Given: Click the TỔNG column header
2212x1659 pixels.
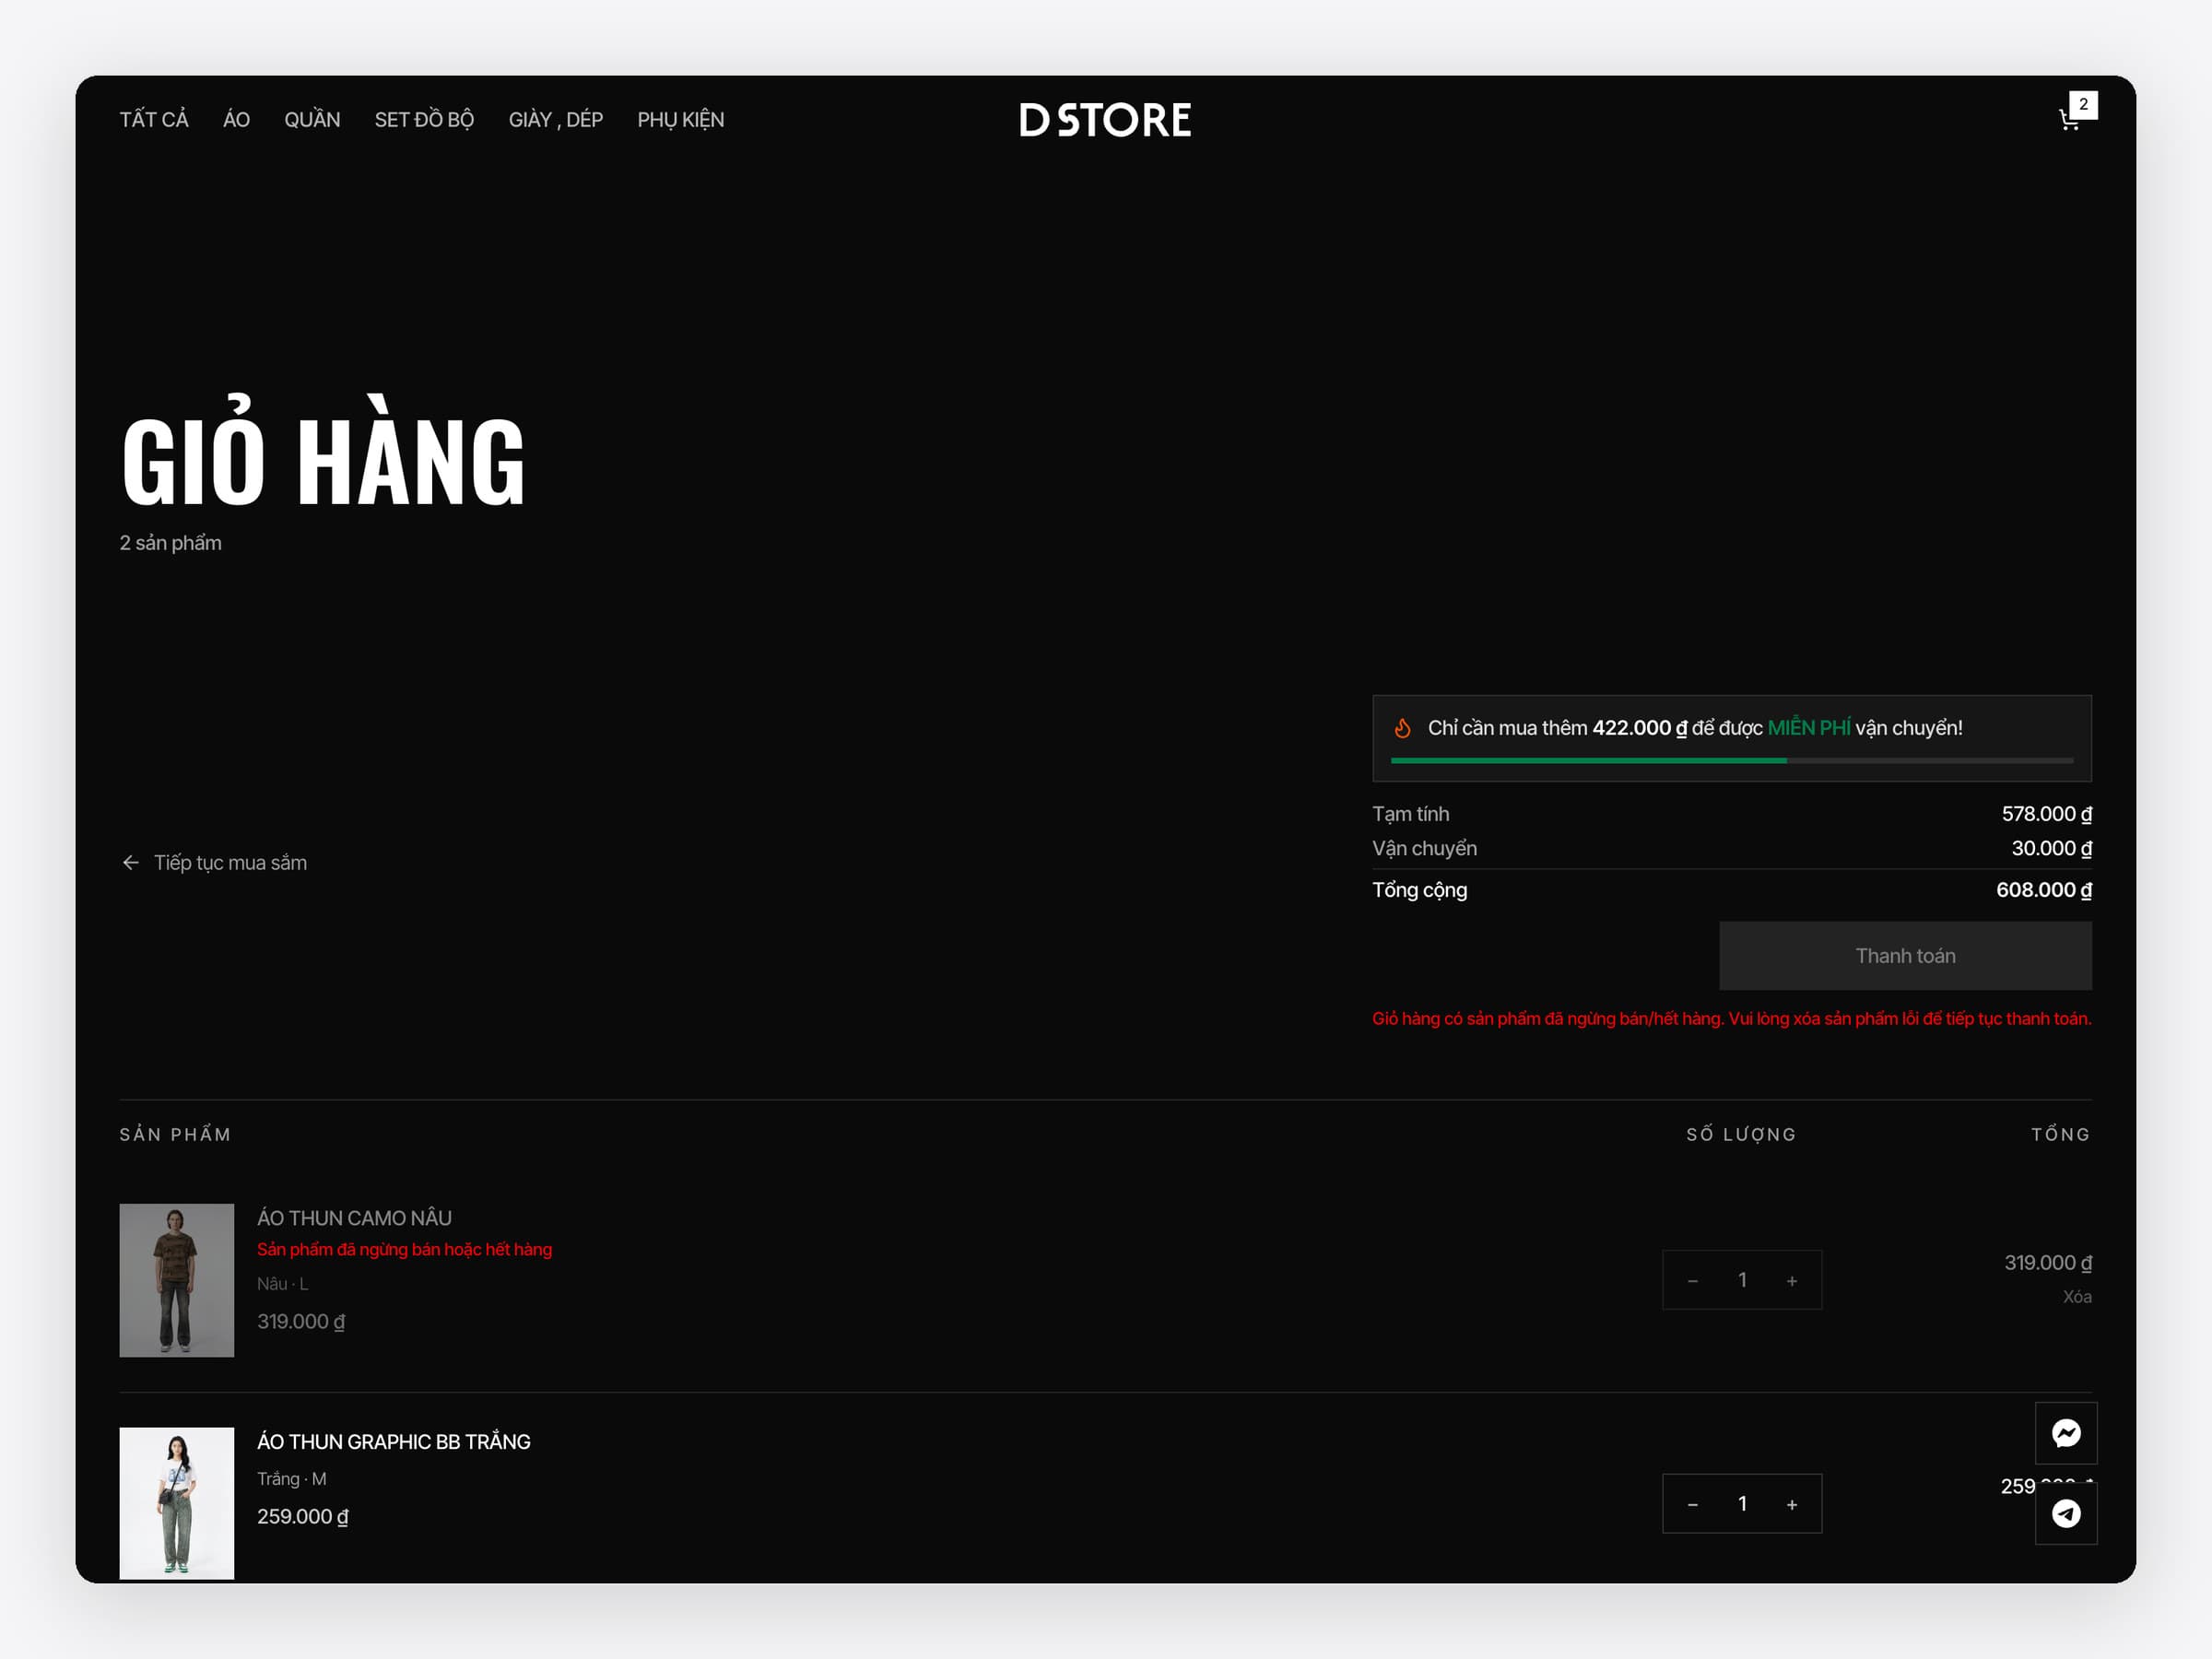Looking at the screenshot, I should 2061,1134.
